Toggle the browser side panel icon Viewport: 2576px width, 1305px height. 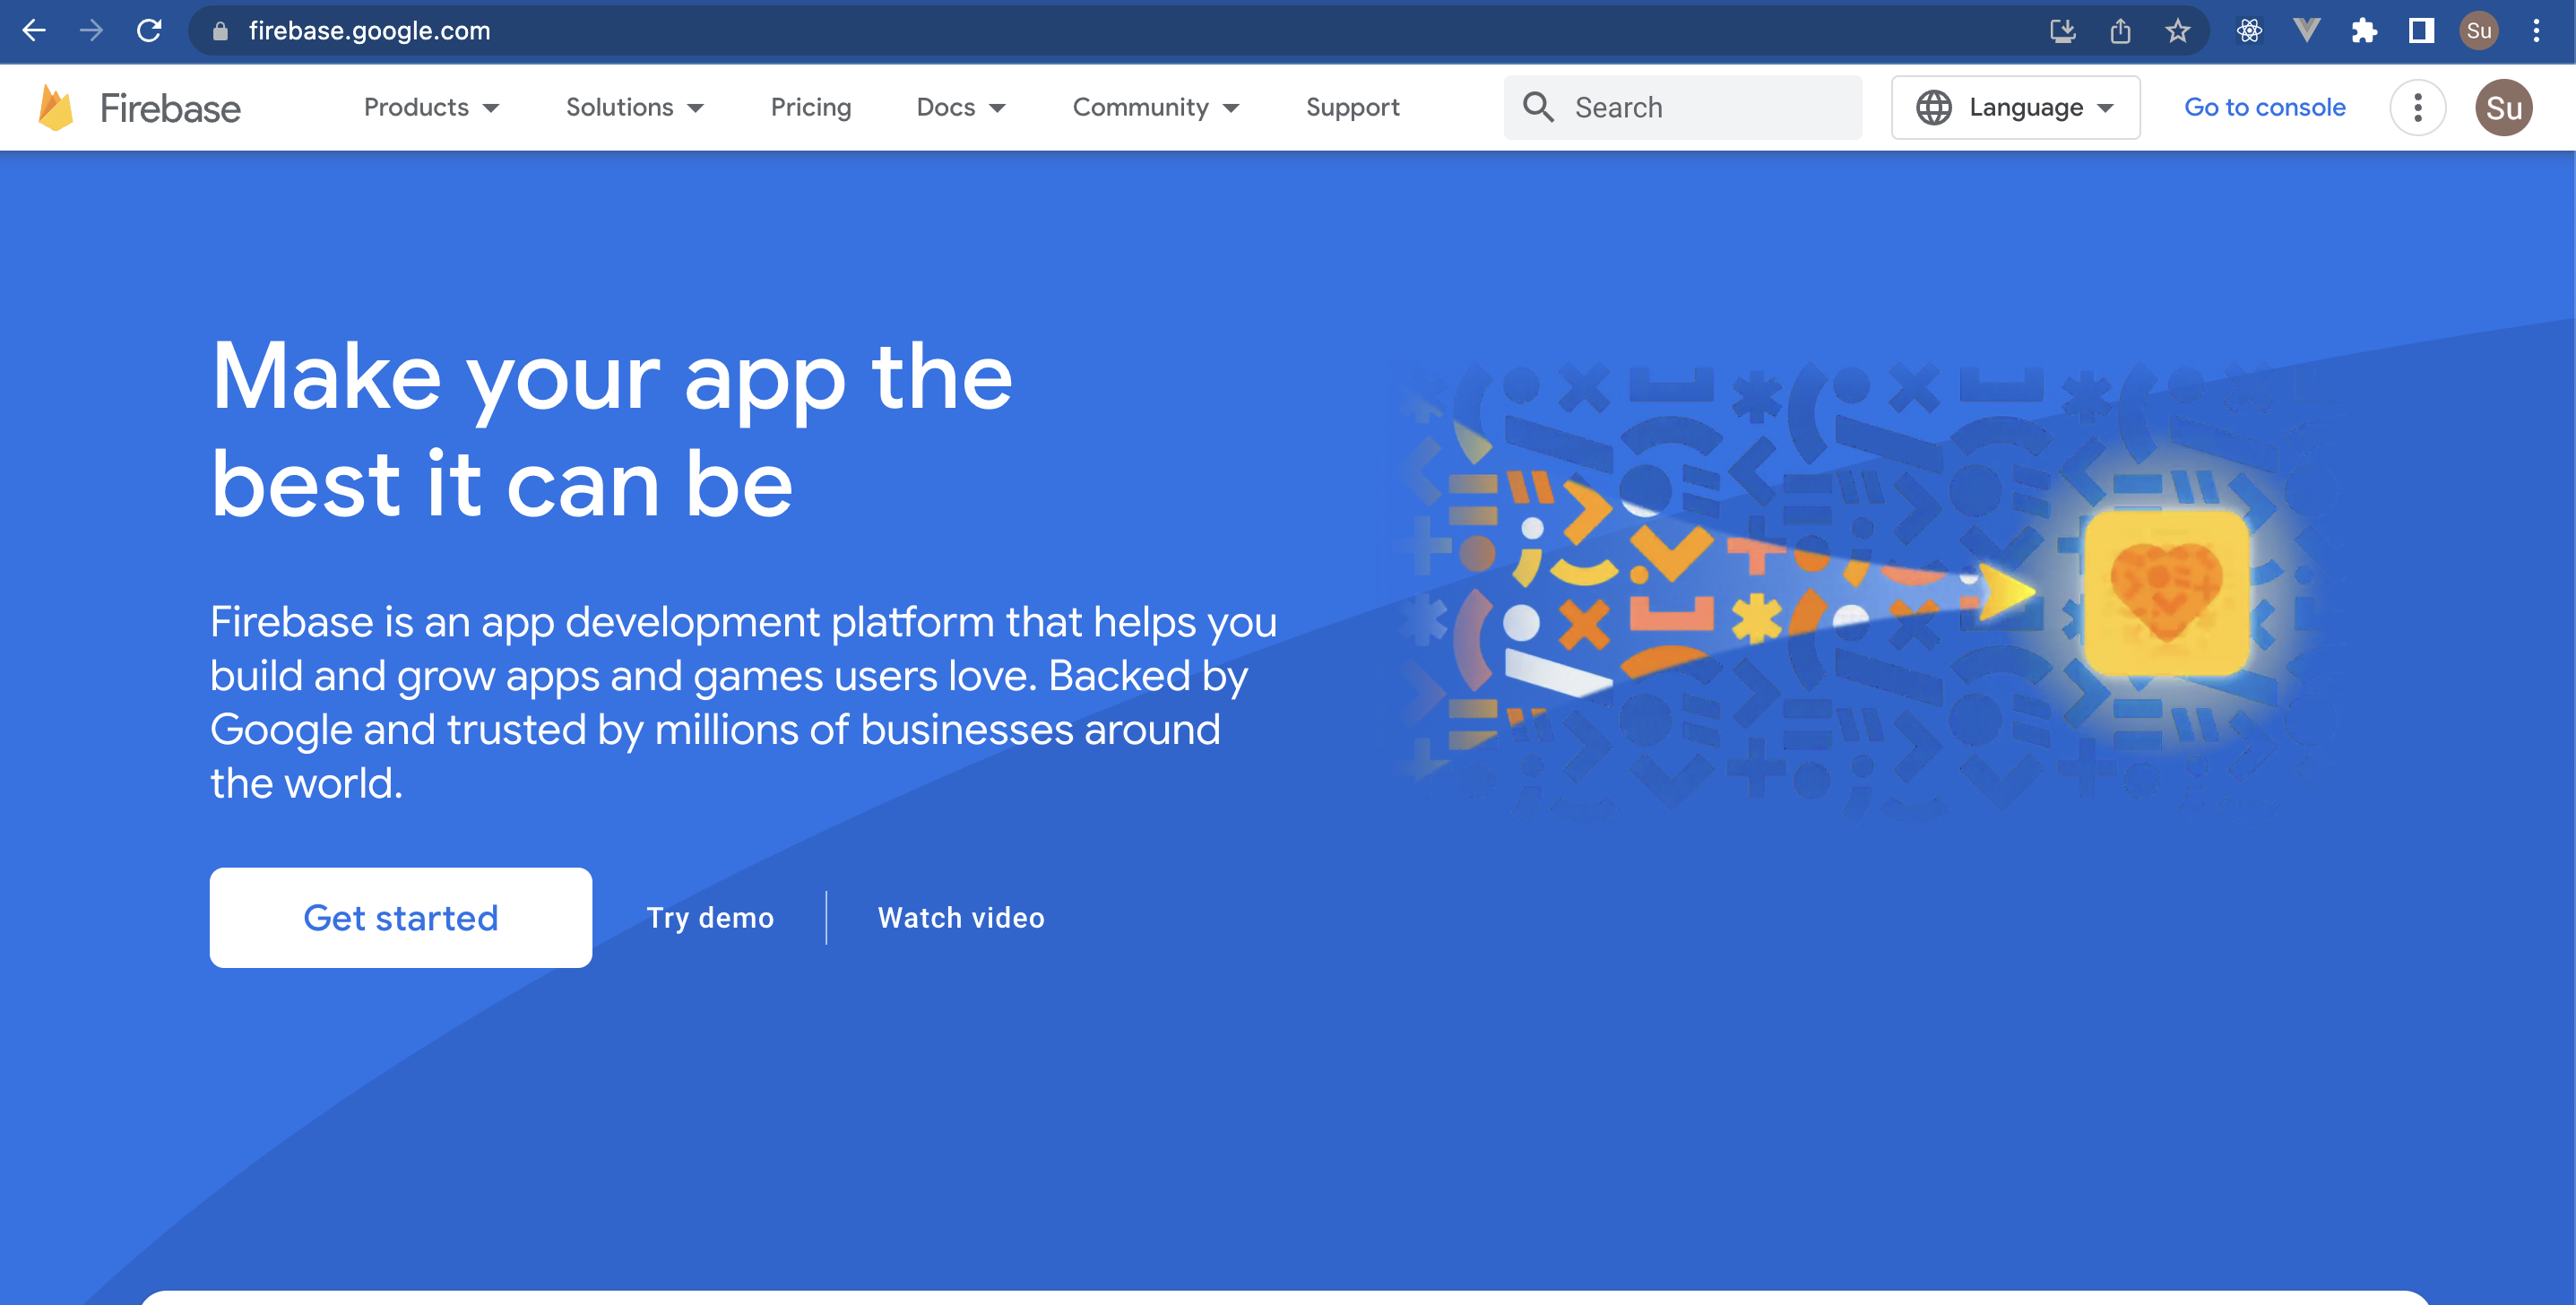click(x=2421, y=31)
